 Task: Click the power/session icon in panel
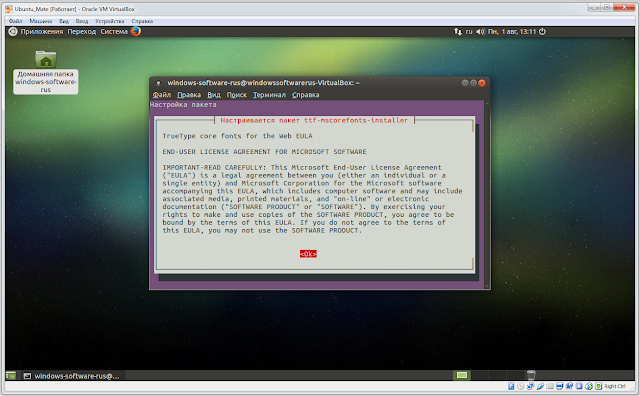542,31
